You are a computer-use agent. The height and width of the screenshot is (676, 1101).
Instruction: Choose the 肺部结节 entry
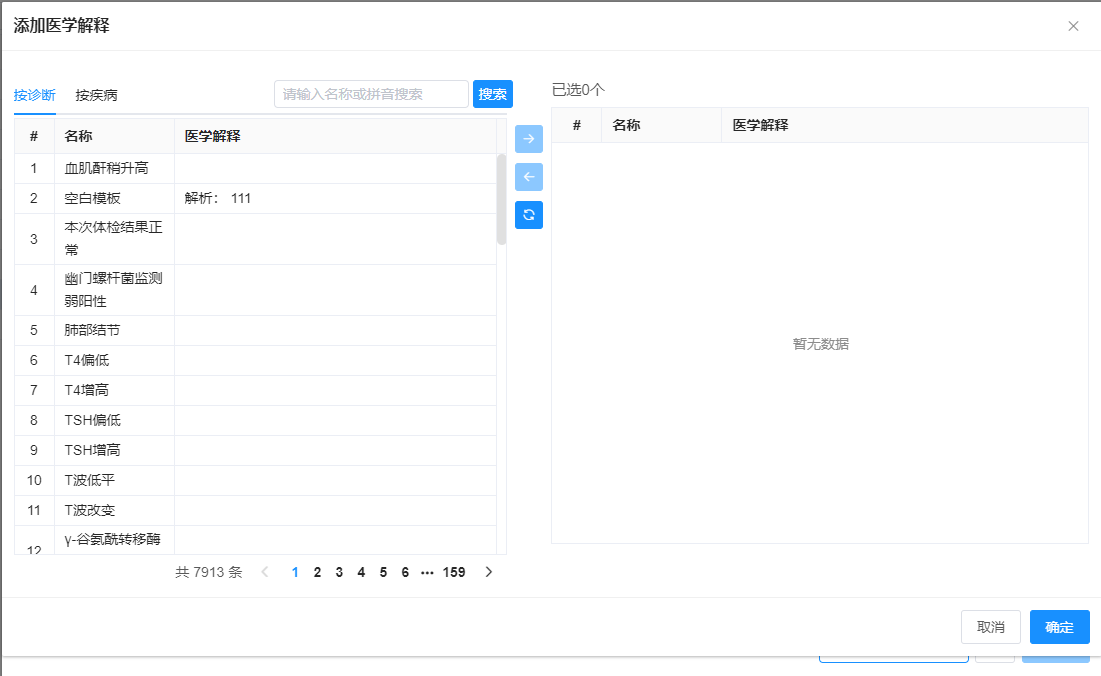point(92,330)
